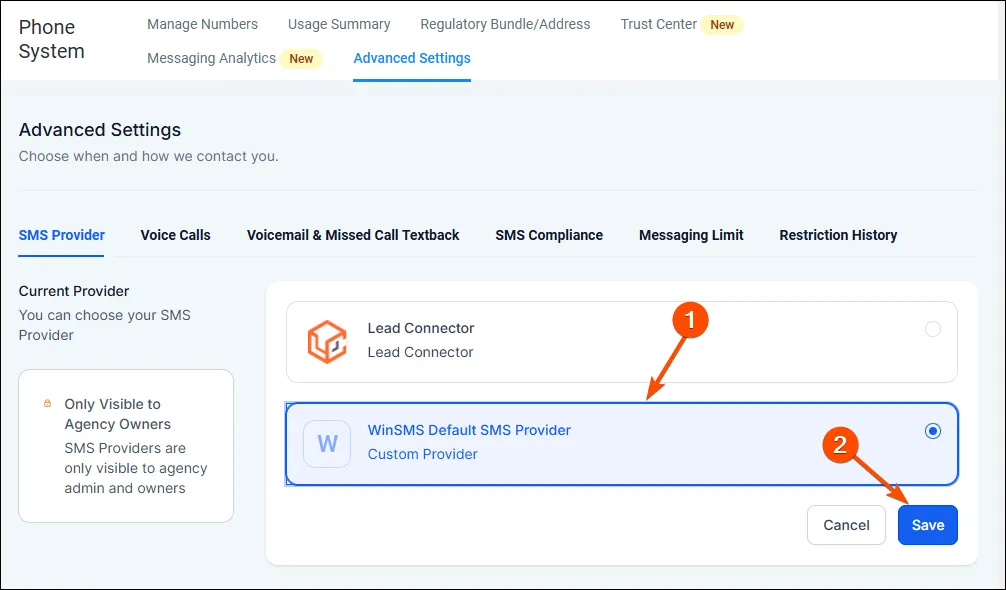Click the Lead Connector provider name

[x=421, y=328]
